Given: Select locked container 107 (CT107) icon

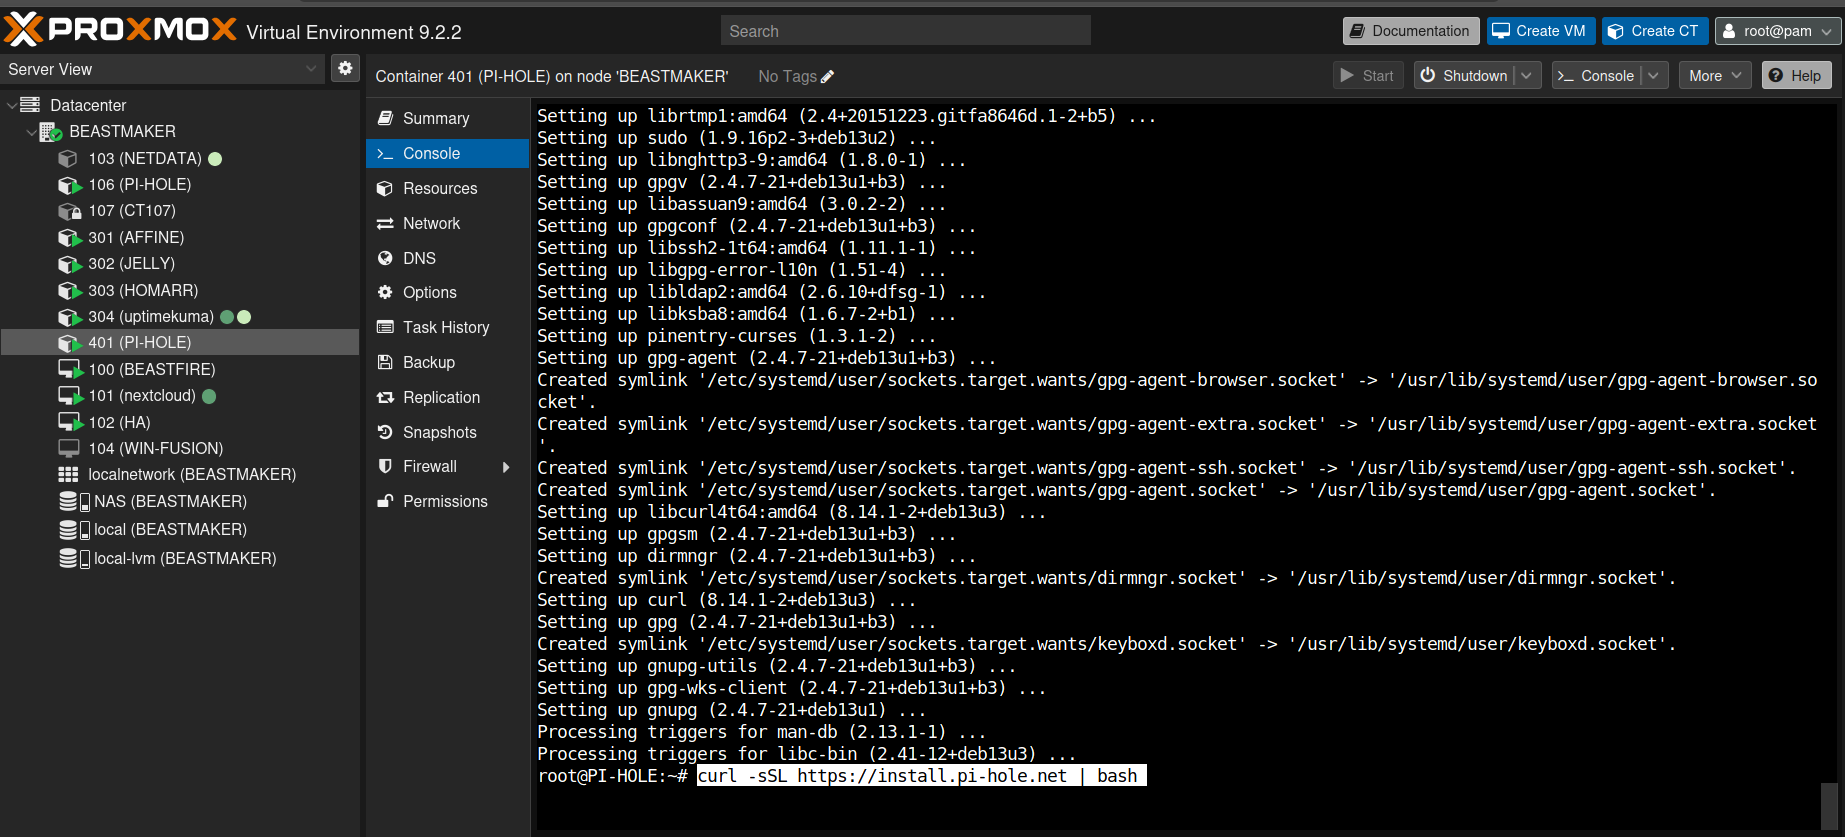Looking at the screenshot, I should tap(69, 211).
